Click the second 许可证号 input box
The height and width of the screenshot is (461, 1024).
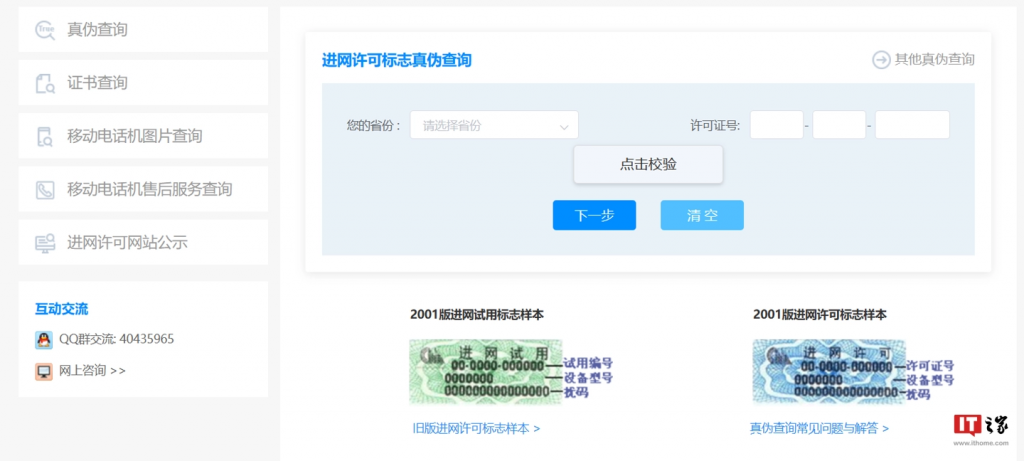[839, 125]
